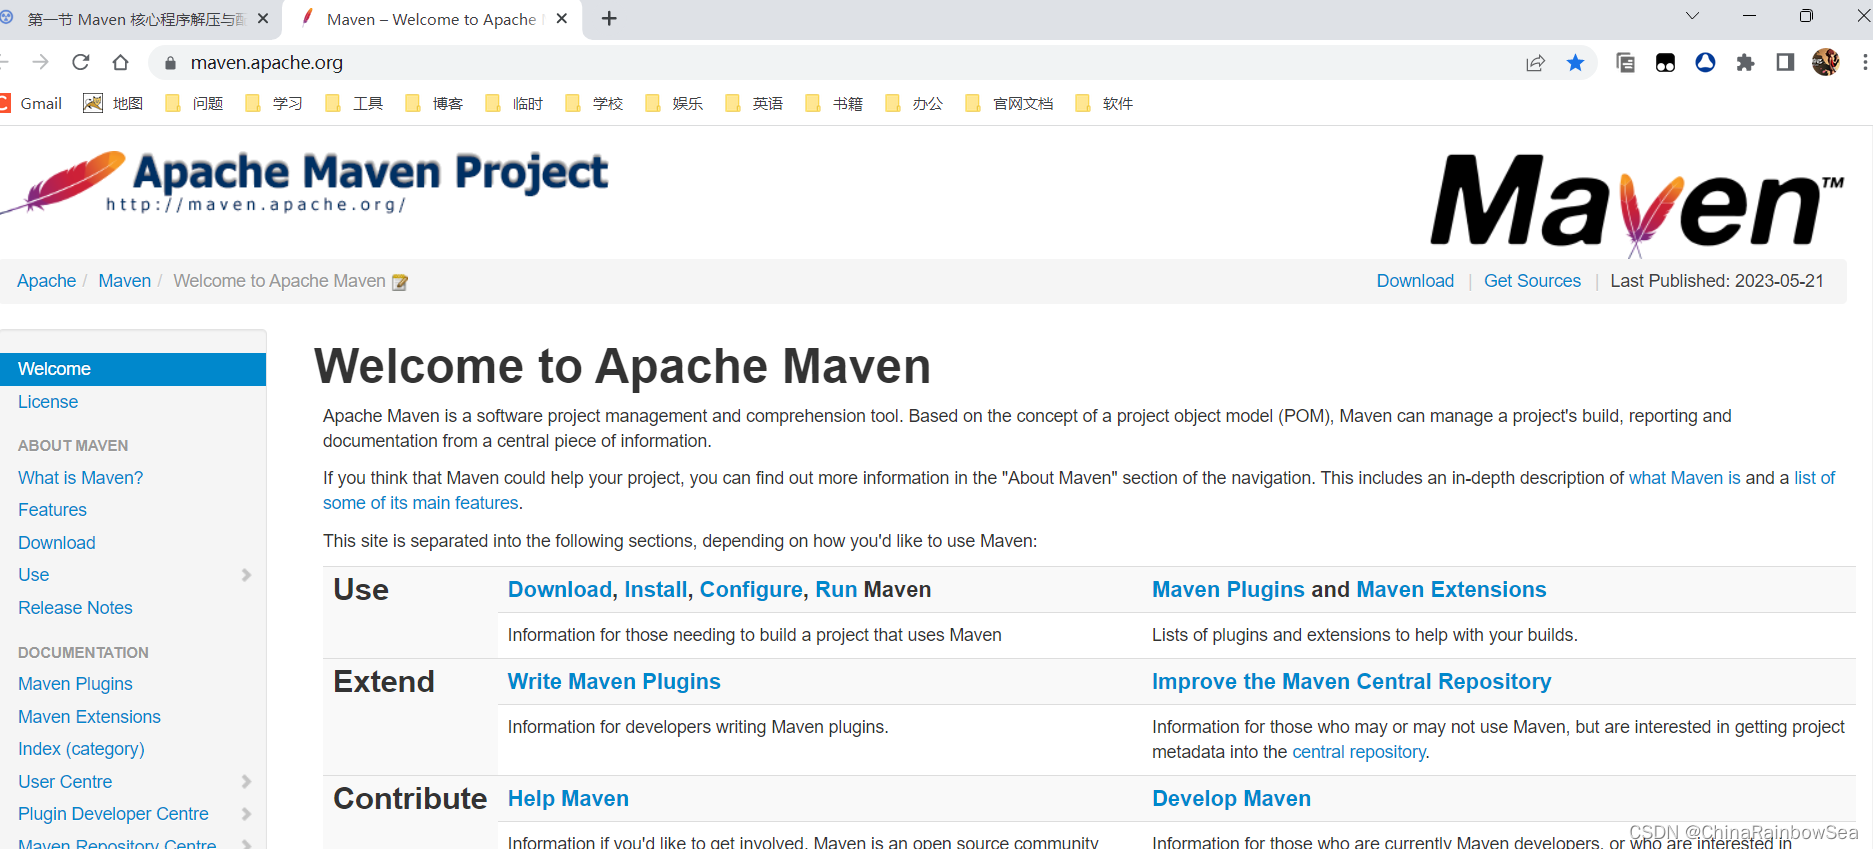
Task: Reload the page with the refresh icon
Action: [x=81, y=62]
